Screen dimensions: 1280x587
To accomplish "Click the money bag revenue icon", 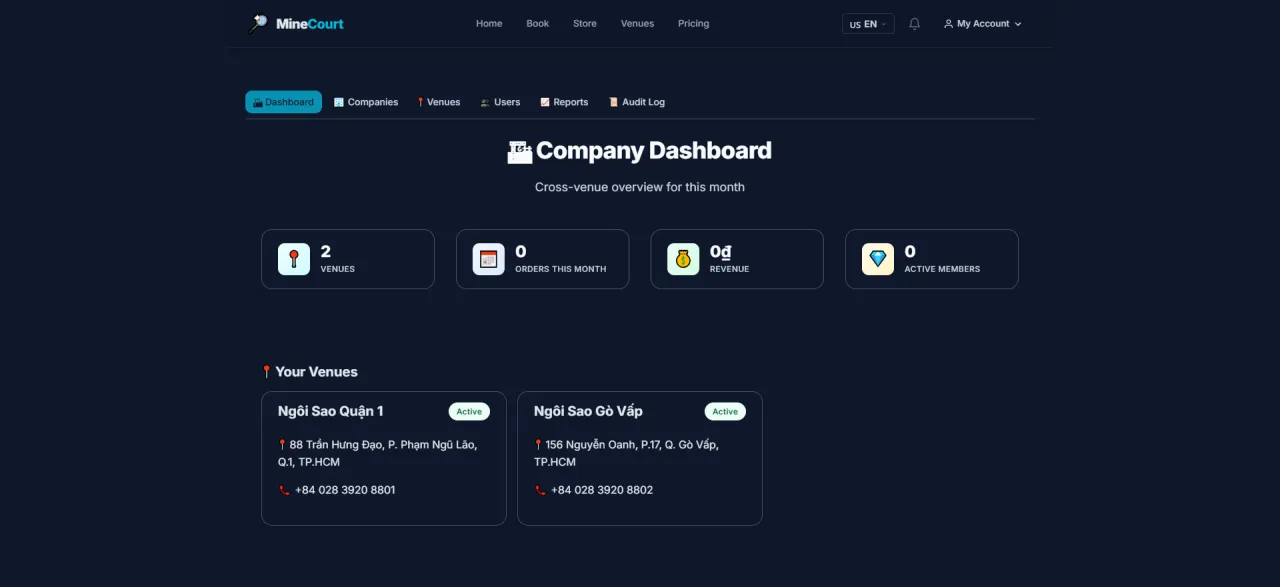I will (x=683, y=259).
